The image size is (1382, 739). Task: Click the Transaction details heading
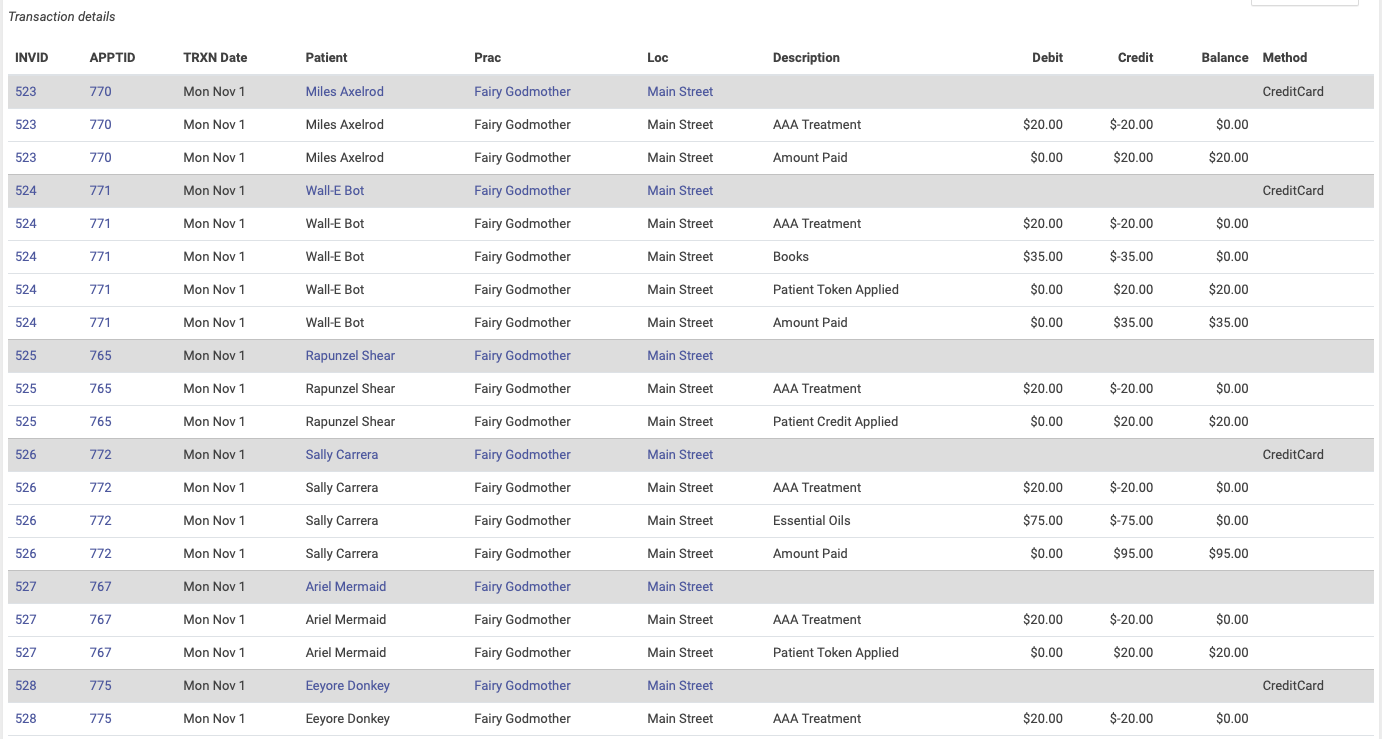62,16
